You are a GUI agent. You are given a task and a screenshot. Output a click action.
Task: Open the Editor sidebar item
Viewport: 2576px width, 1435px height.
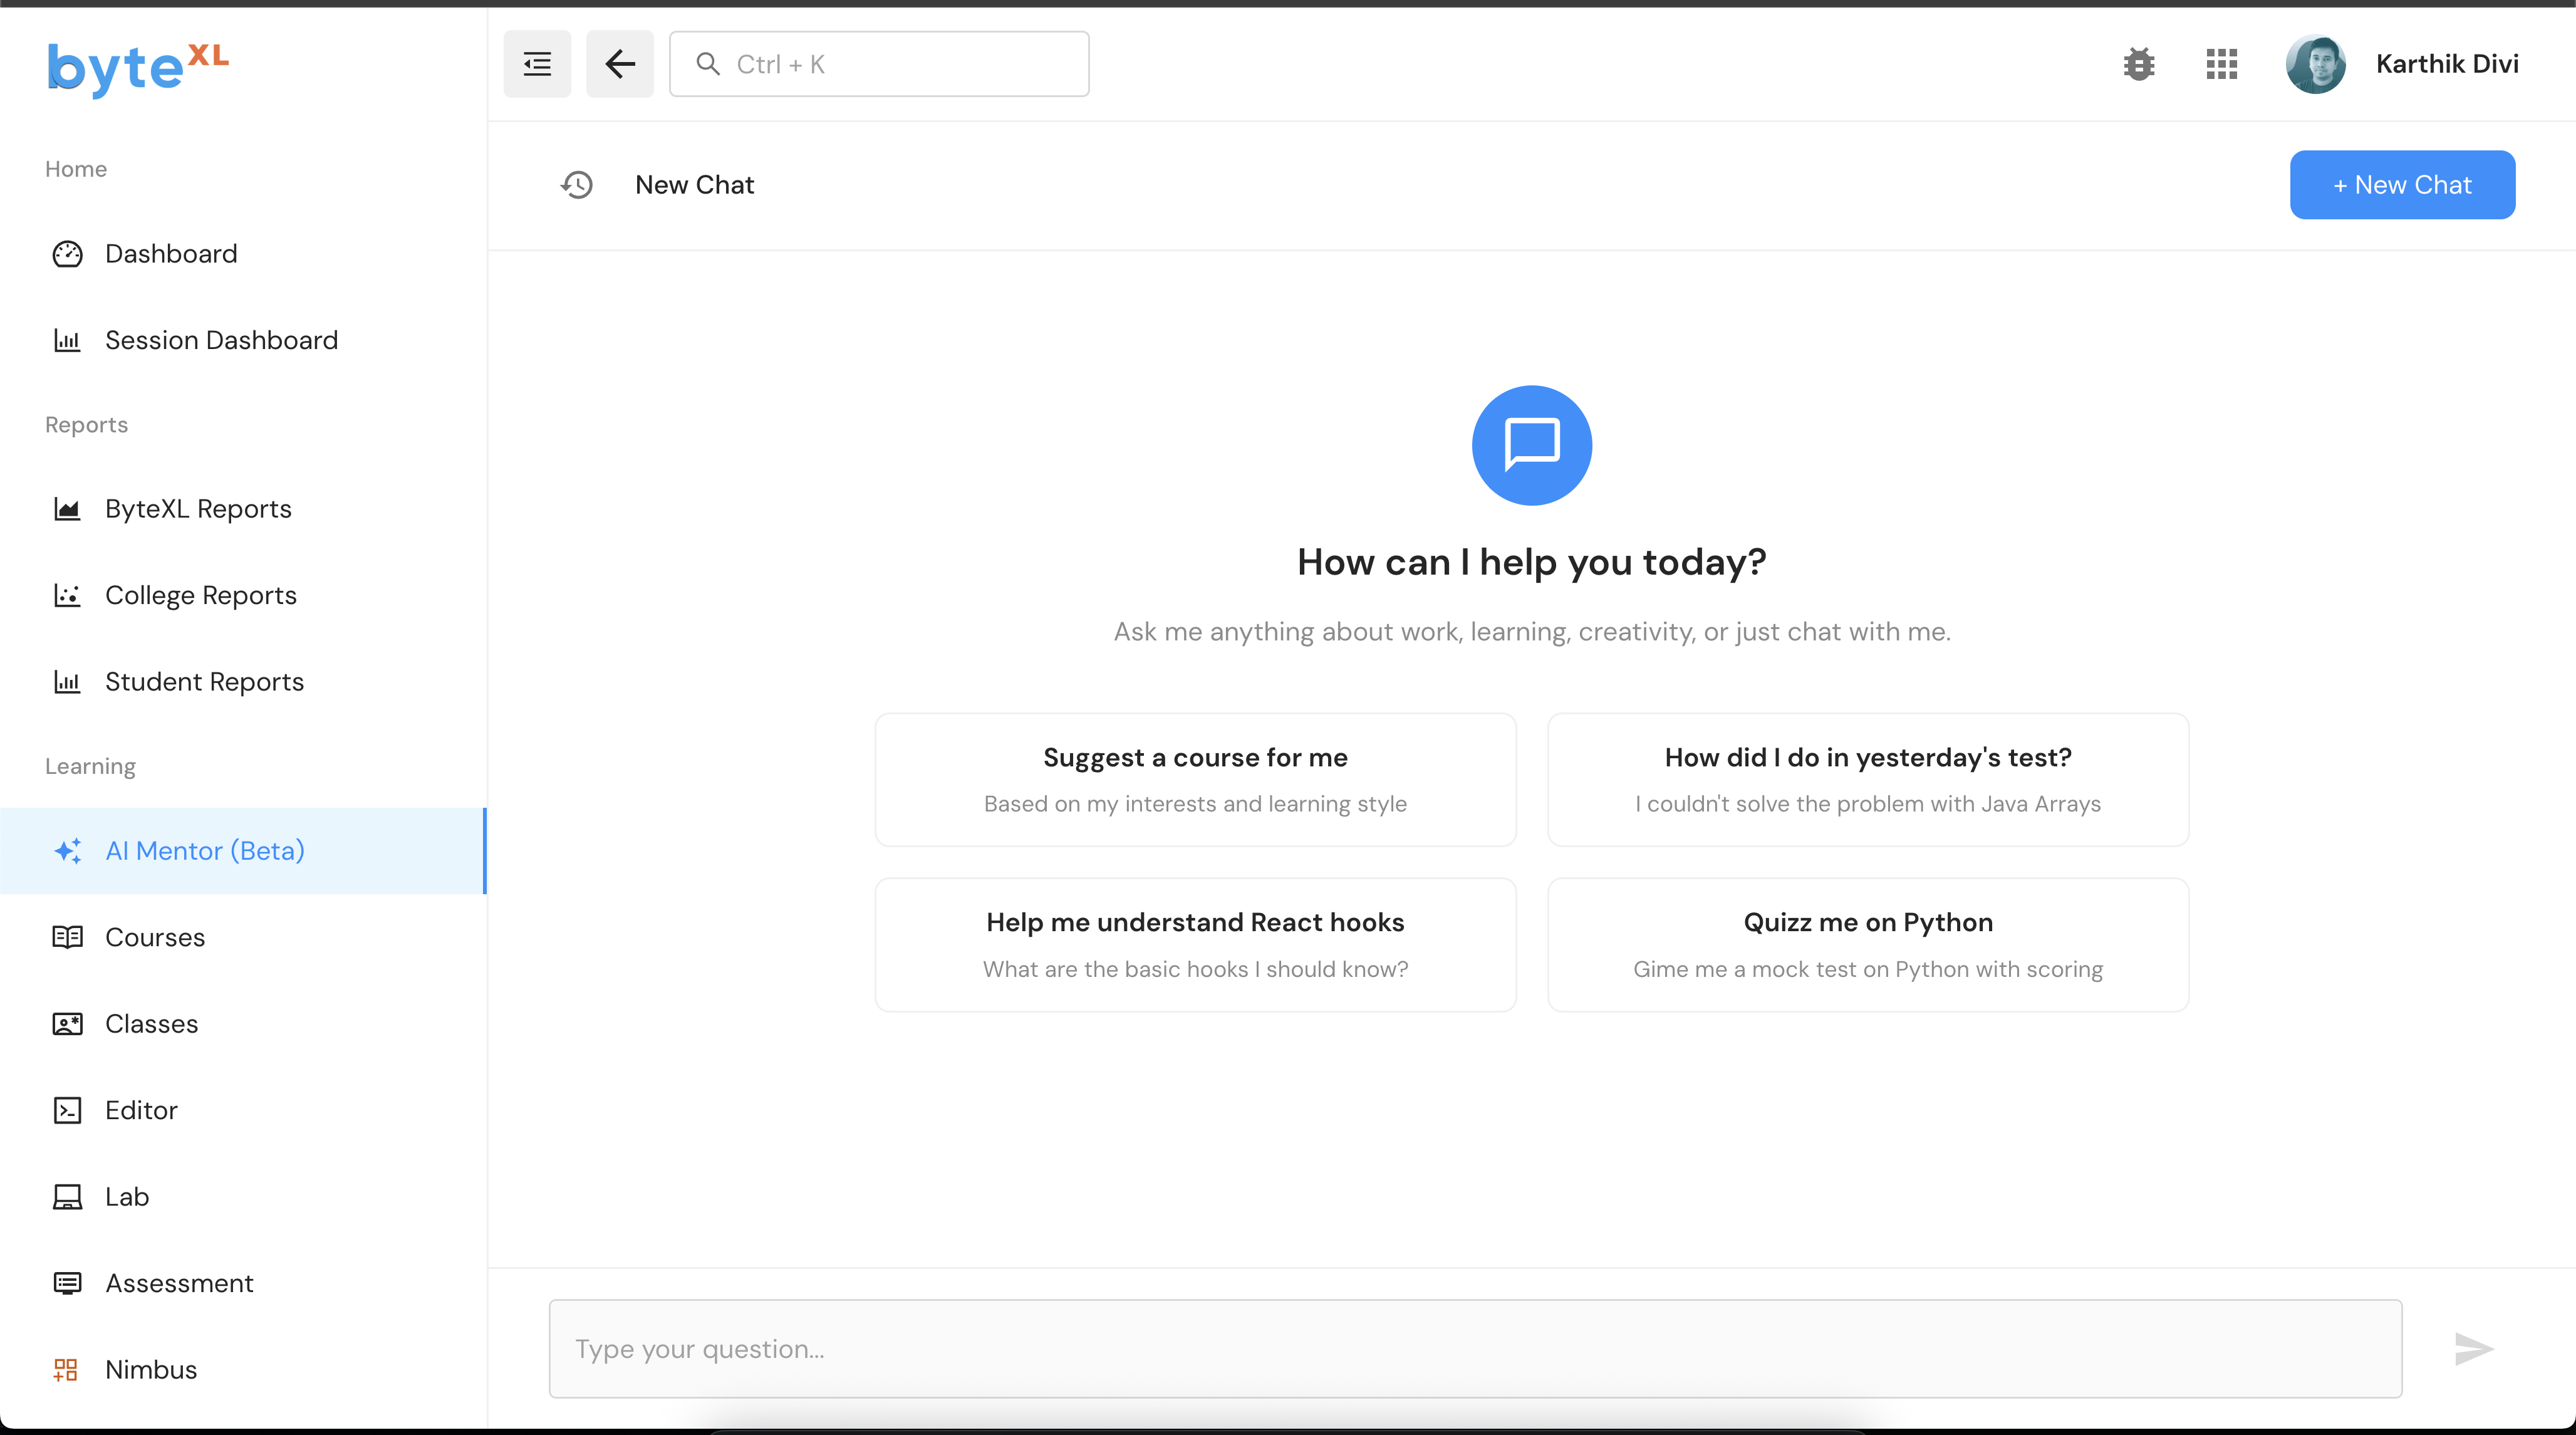pyautogui.click(x=141, y=1110)
